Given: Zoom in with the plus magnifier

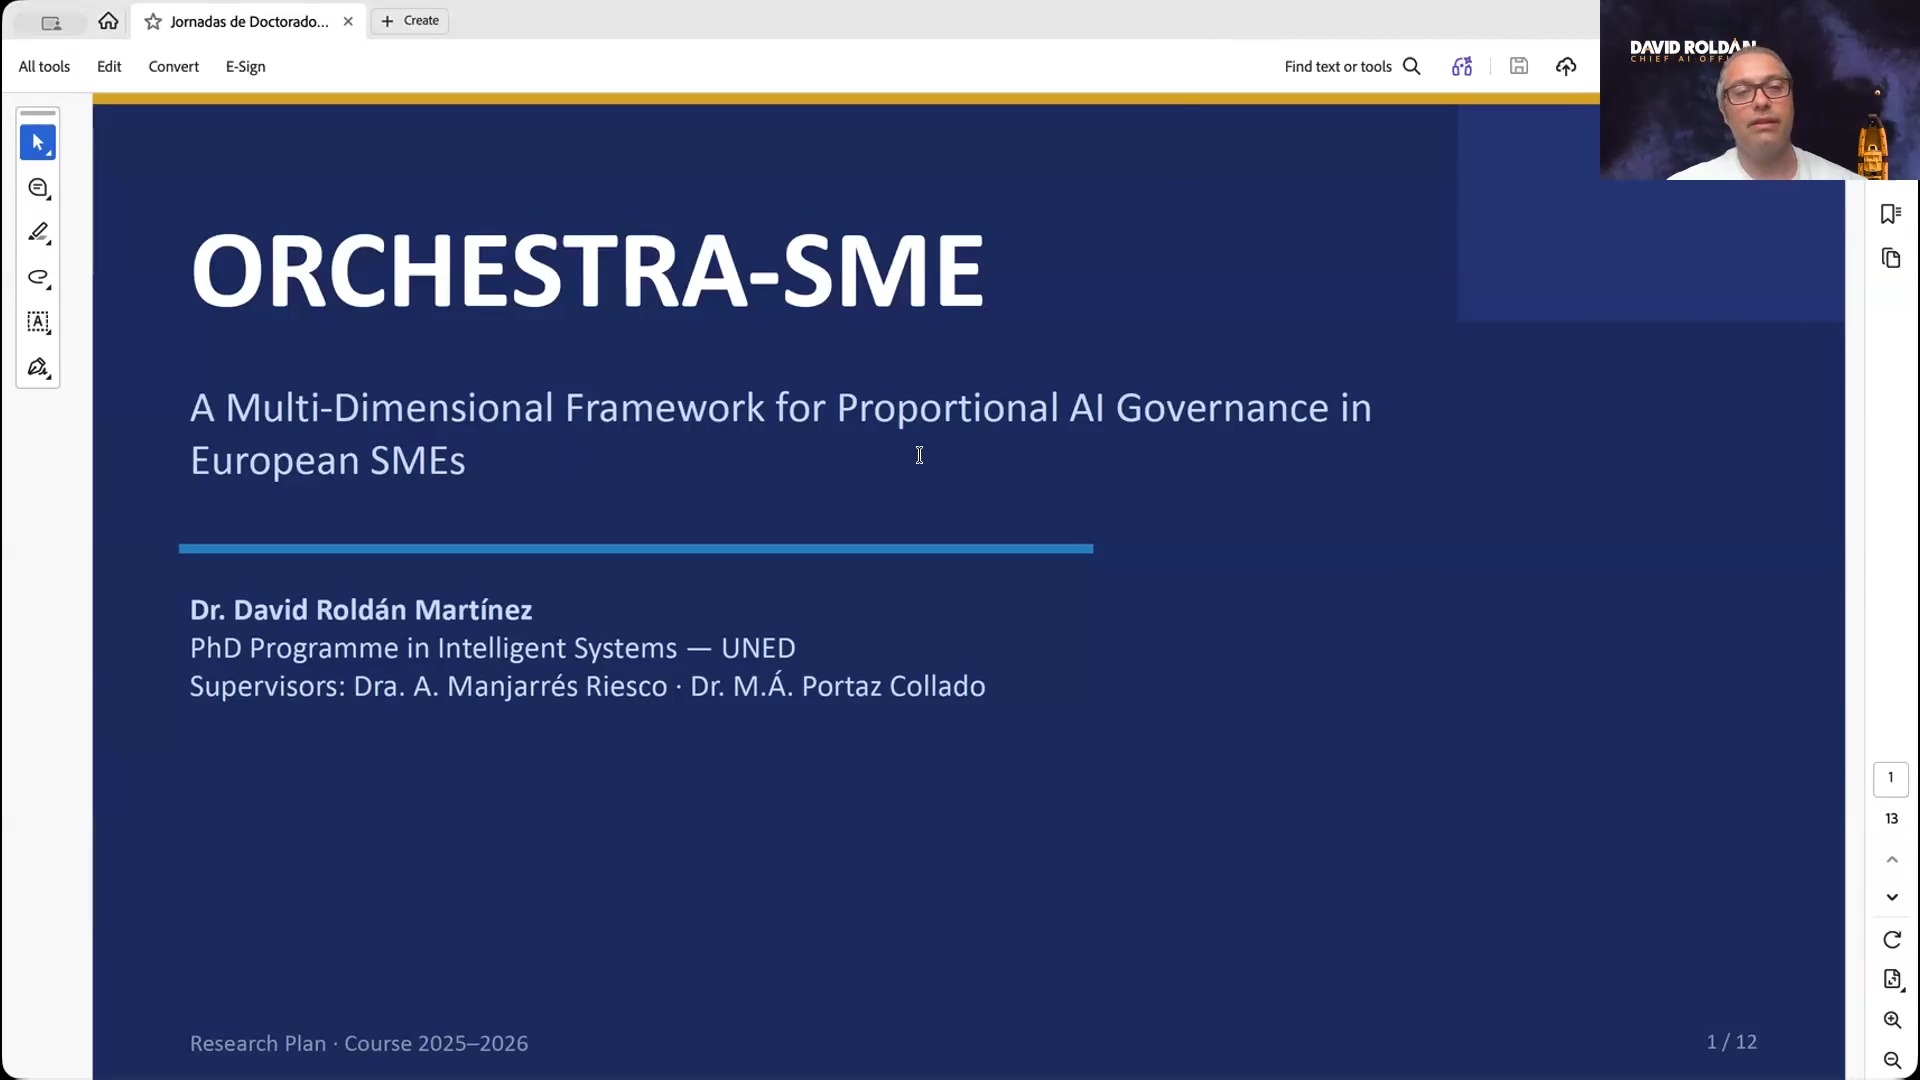Looking at the screenshot, I should coord(1892,1020).
